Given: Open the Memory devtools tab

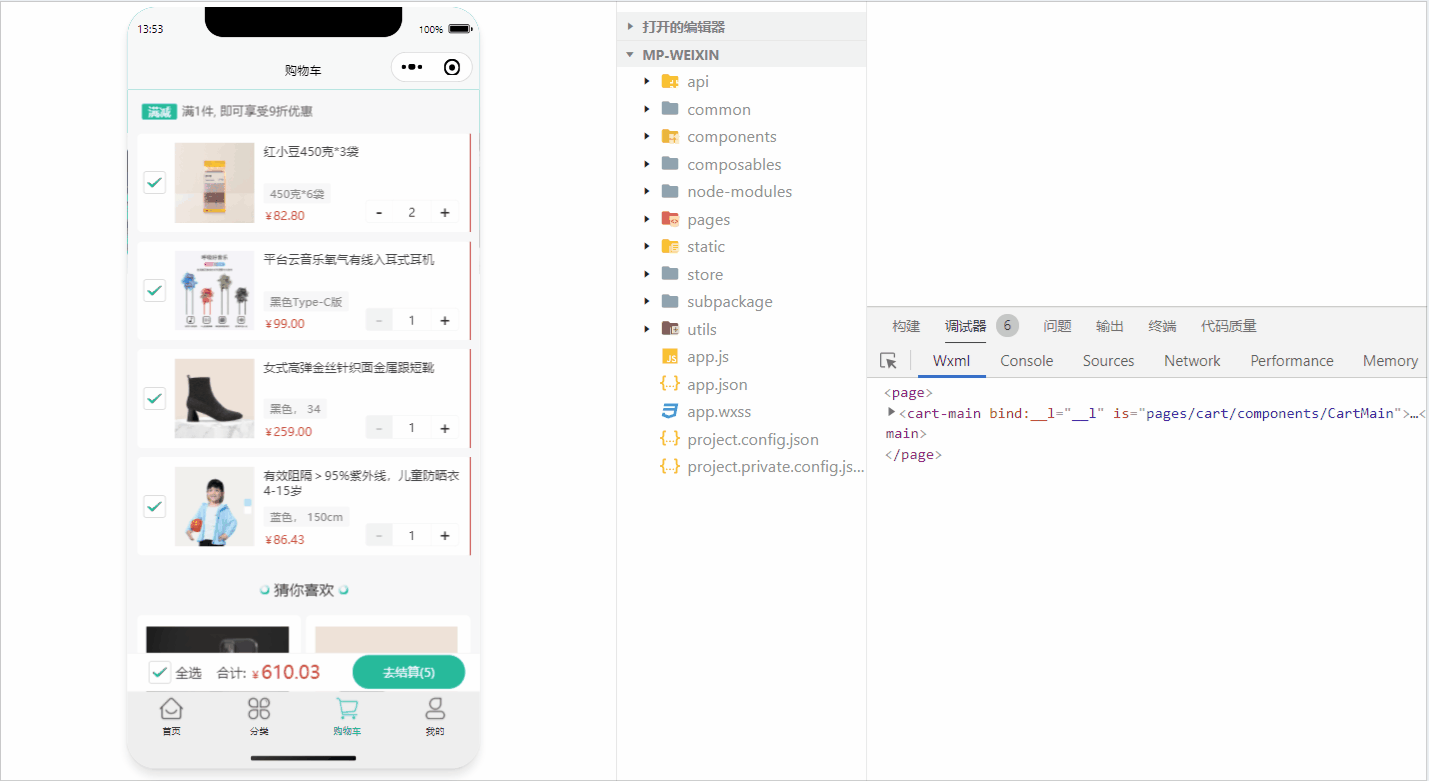Looking at the screenshot, I should click(1390, 361).
